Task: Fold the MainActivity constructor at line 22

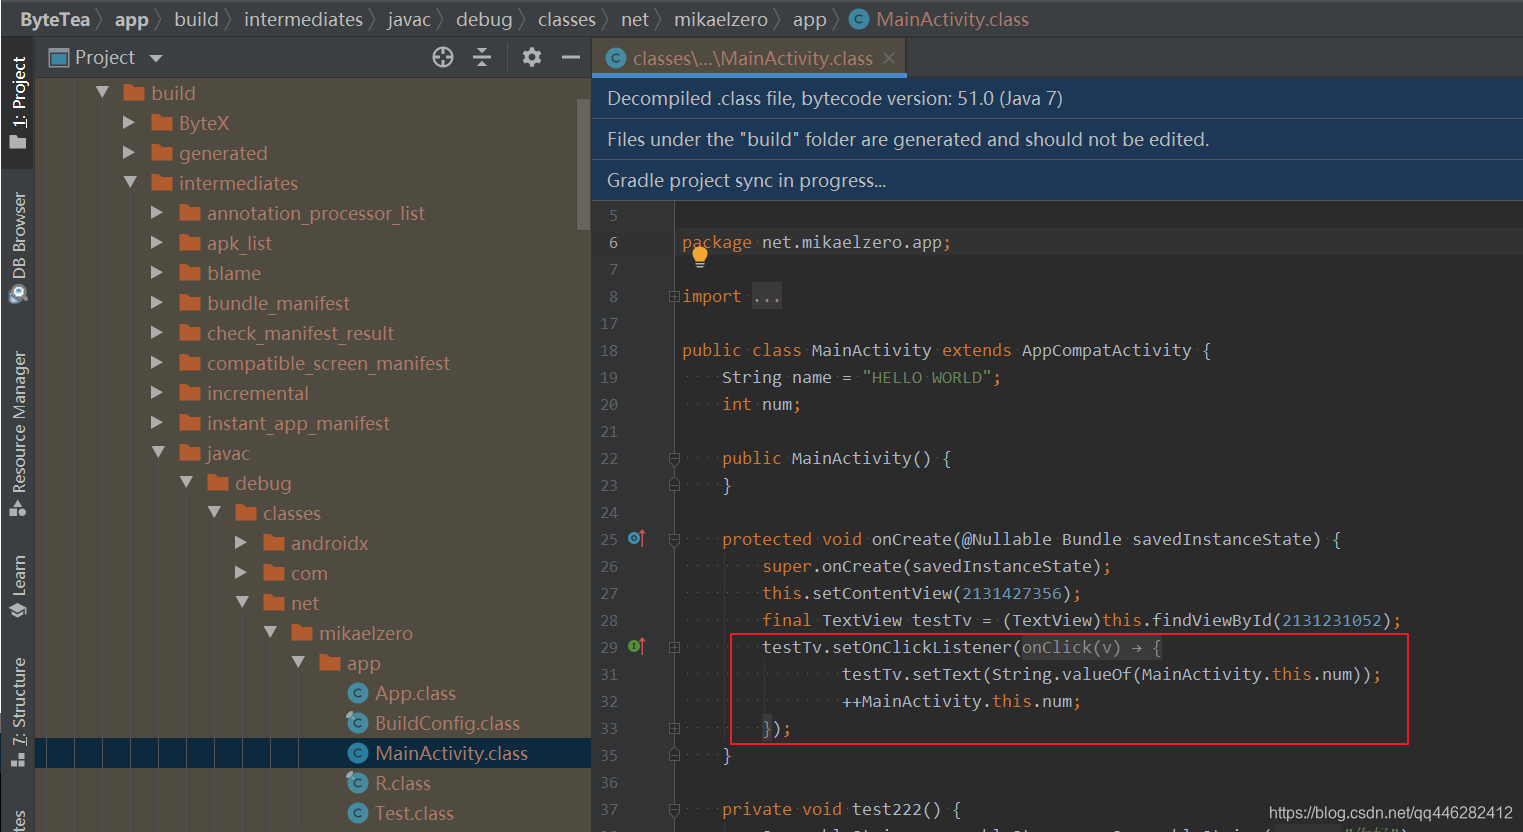Action: coord(674,458)
